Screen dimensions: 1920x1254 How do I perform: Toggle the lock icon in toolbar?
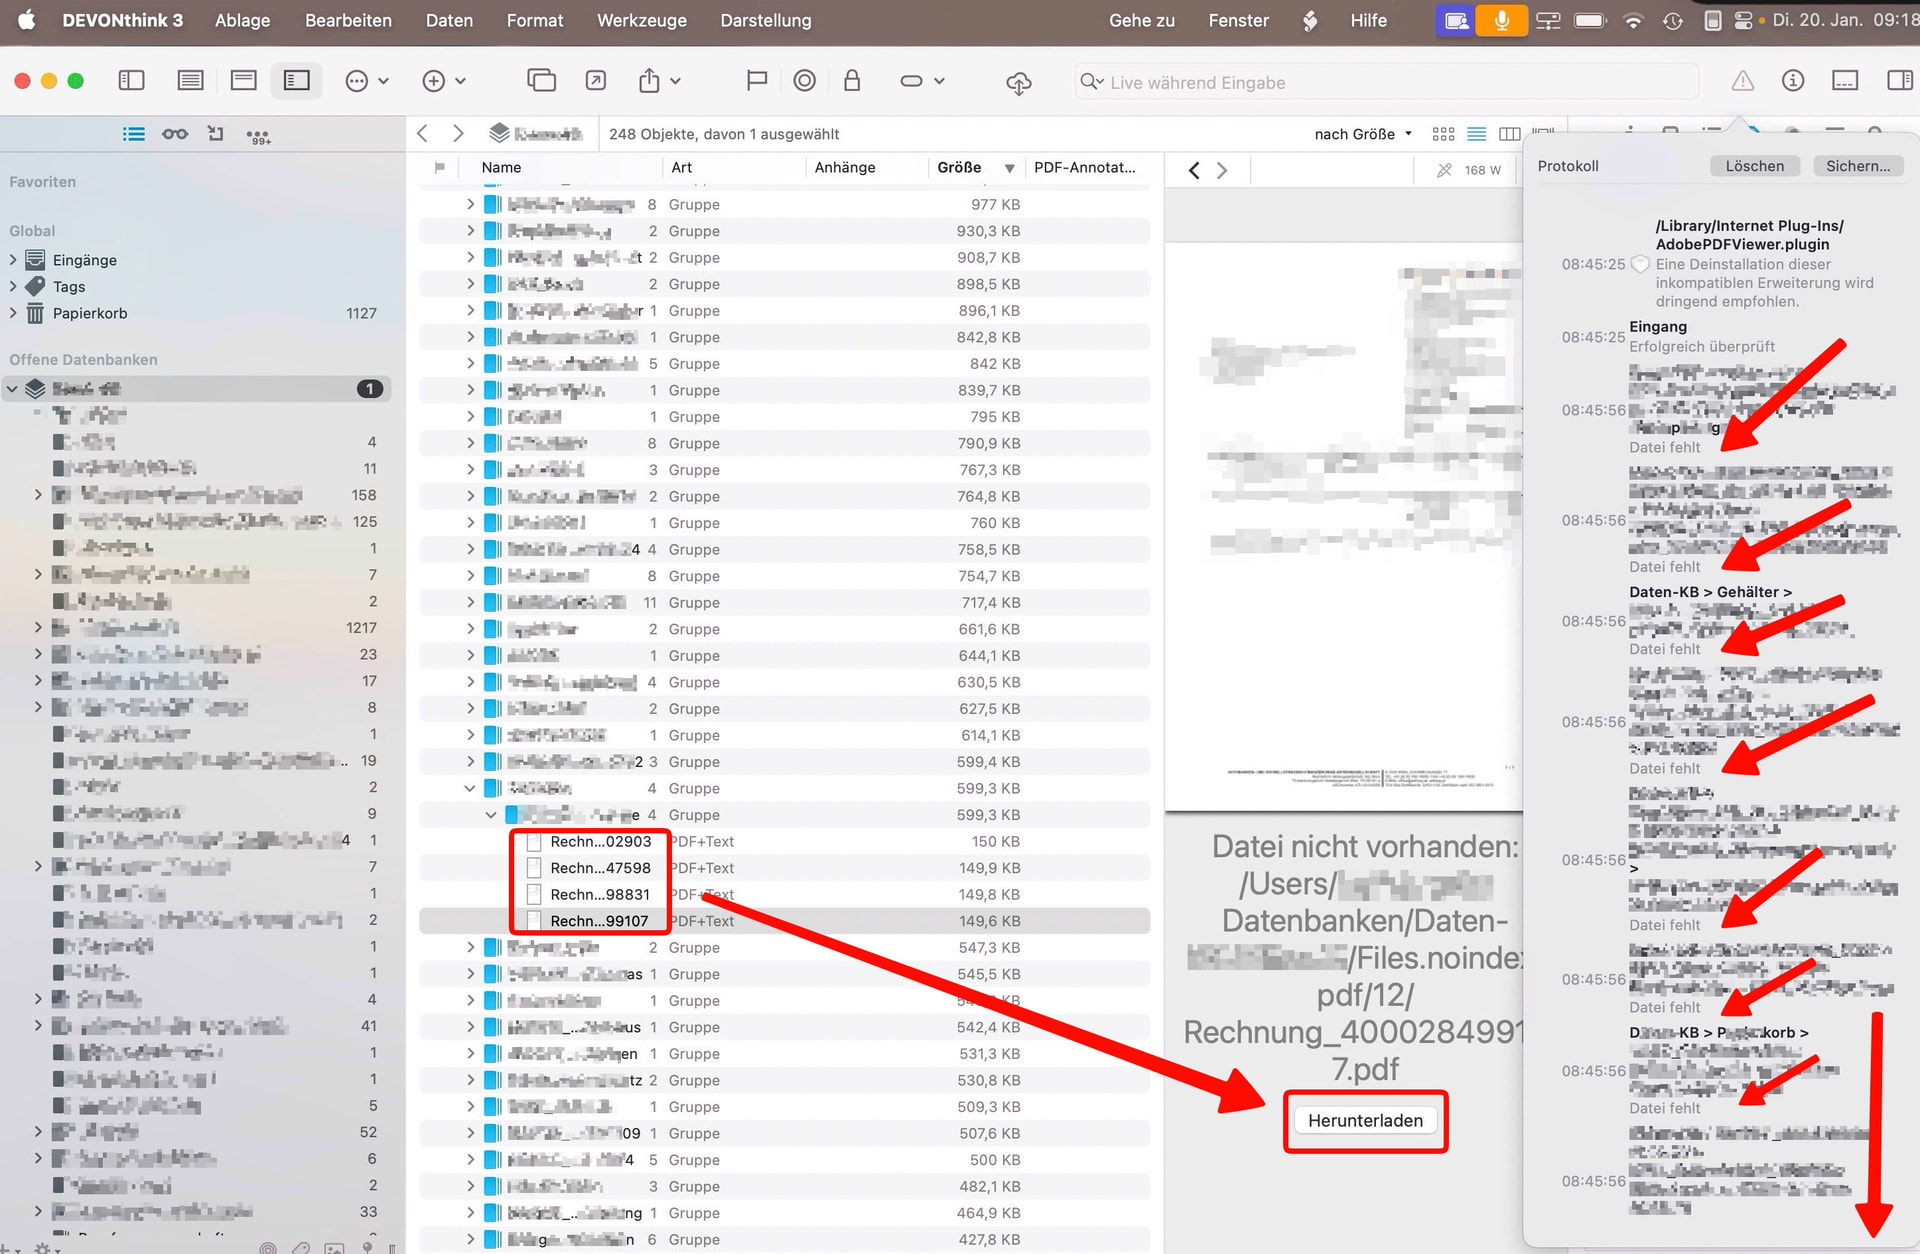852,81
